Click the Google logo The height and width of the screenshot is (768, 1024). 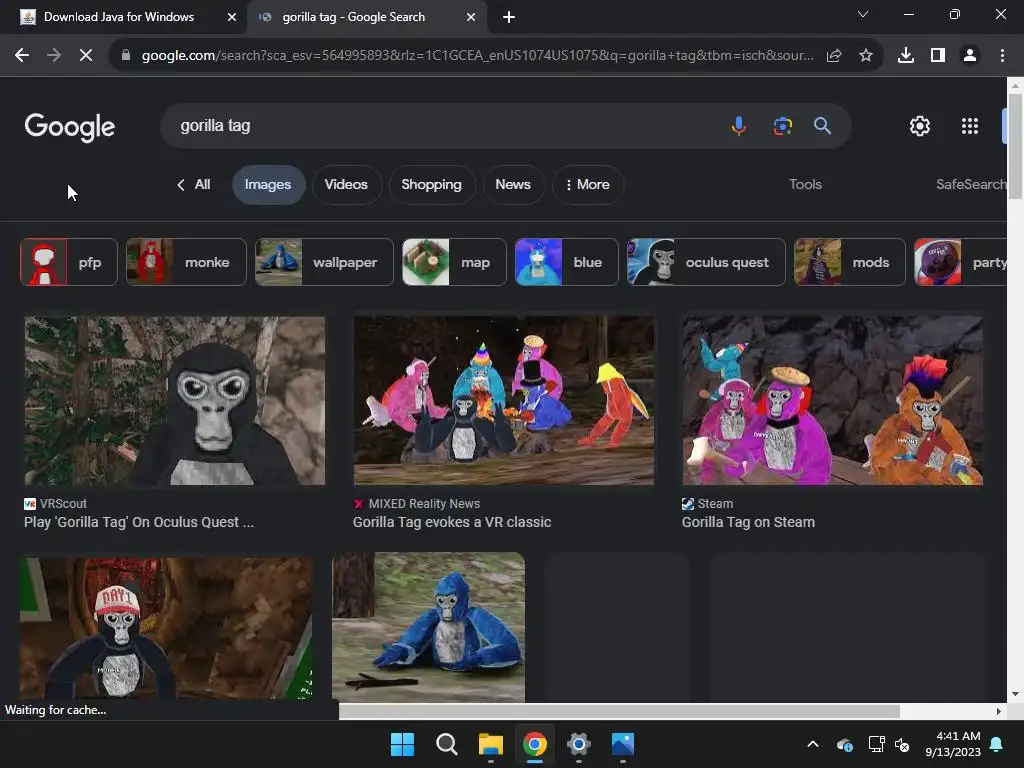(70, 127)
